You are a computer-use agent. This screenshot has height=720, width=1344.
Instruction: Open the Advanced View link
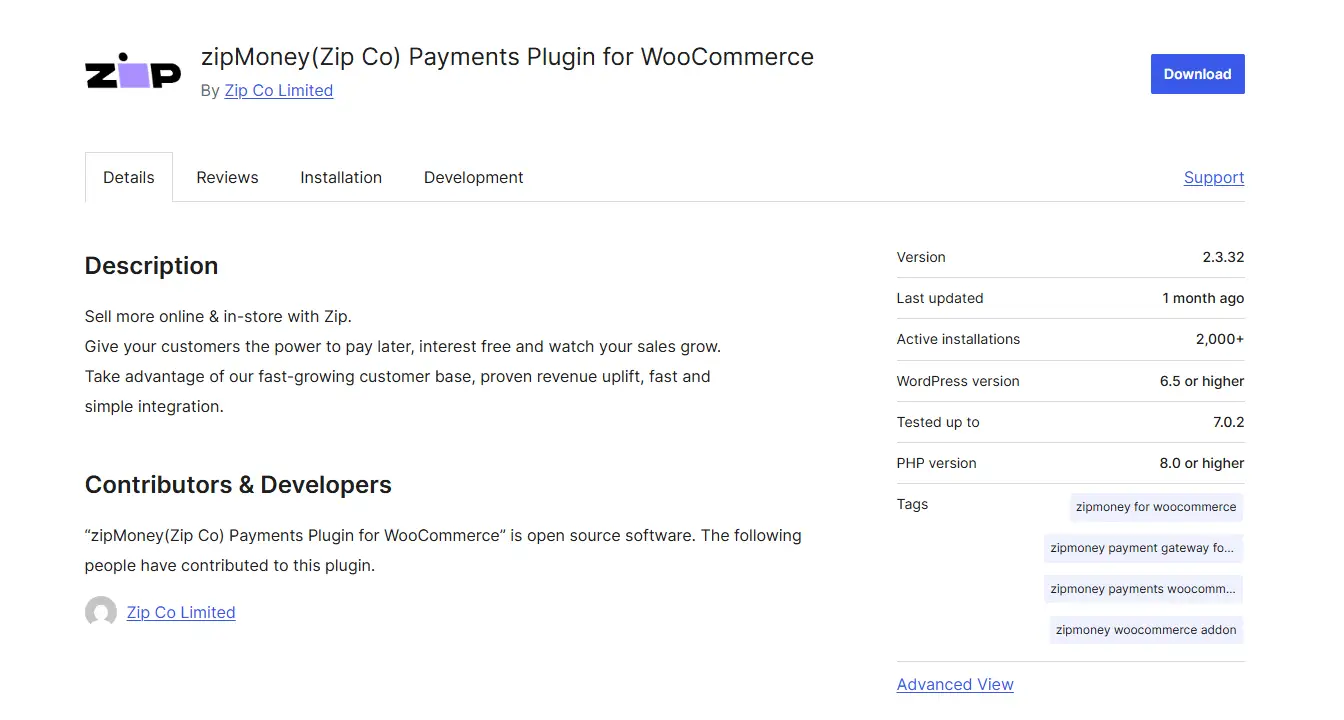(955, 684)
